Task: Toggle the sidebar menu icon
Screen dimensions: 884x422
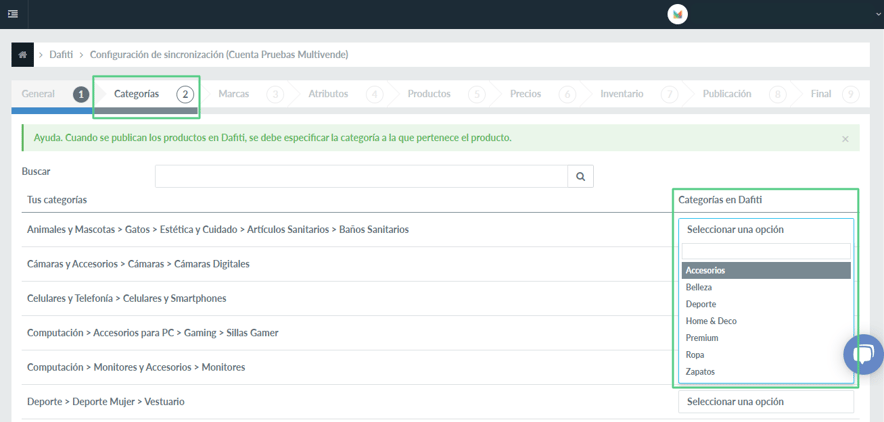Action: pos(12,14)
